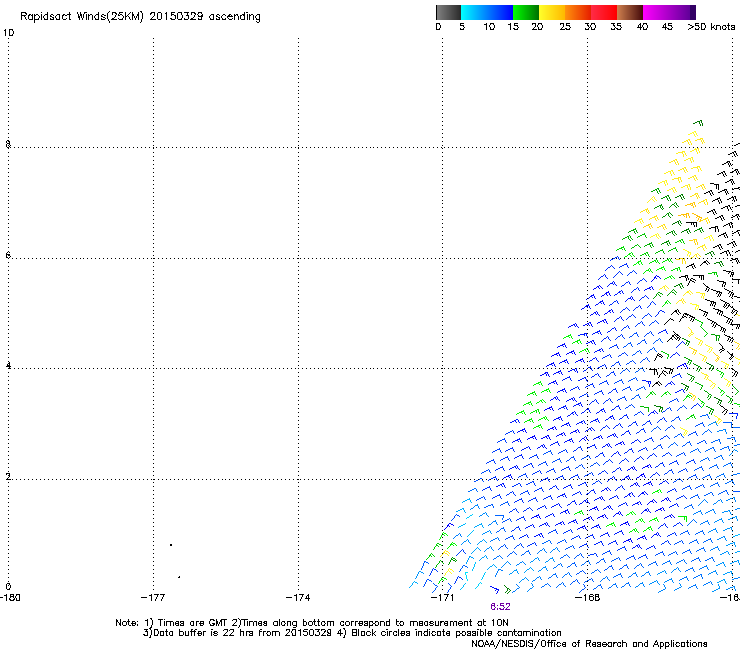Select the '-171' longitude axis label
Viewport: 740px width, 650px height.
[x=442, y=598]
